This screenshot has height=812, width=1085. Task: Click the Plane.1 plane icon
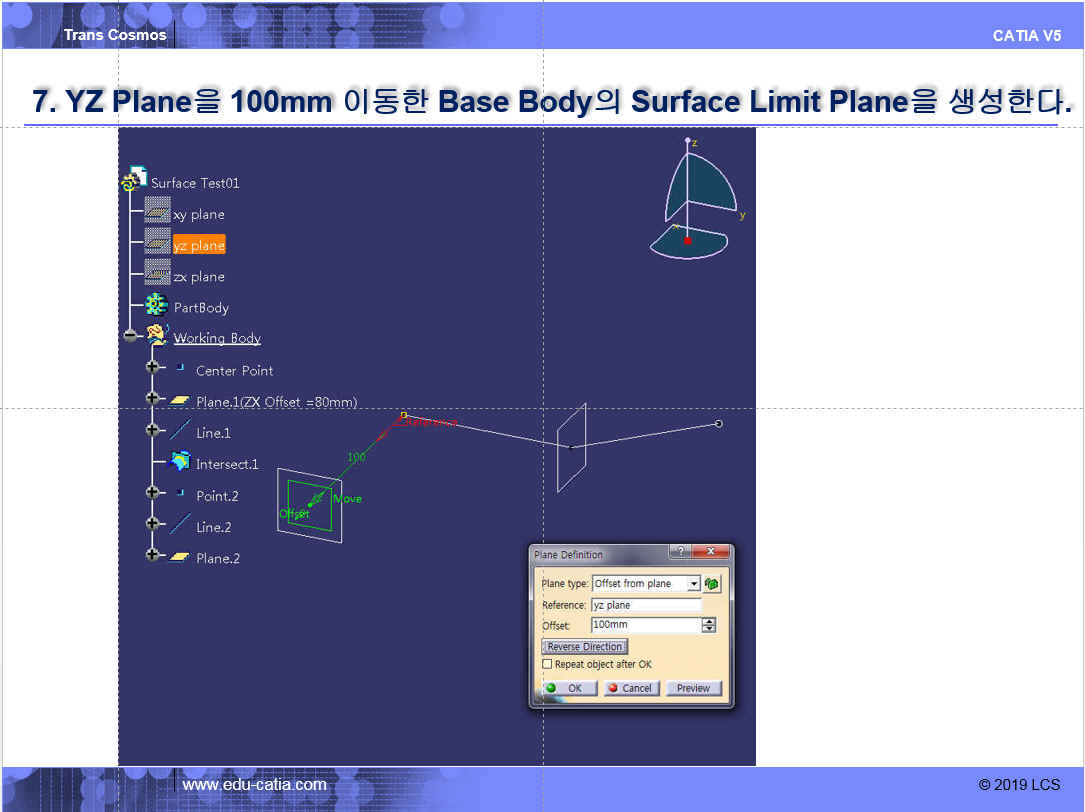[x=180, y=400]
